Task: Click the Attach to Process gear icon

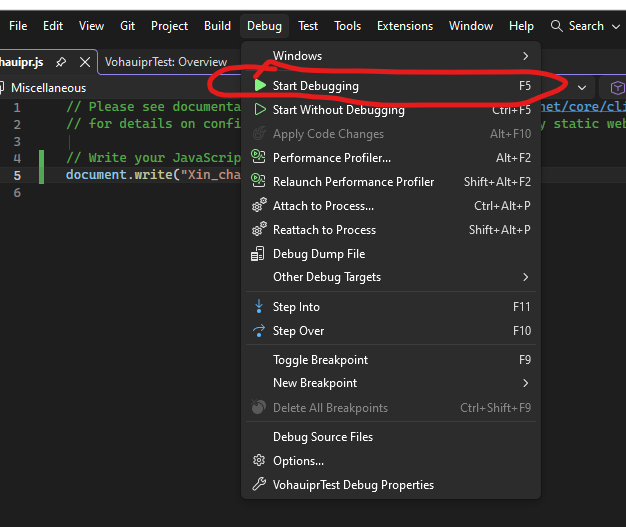Action: pyautogui.click(x=260, y=206)
